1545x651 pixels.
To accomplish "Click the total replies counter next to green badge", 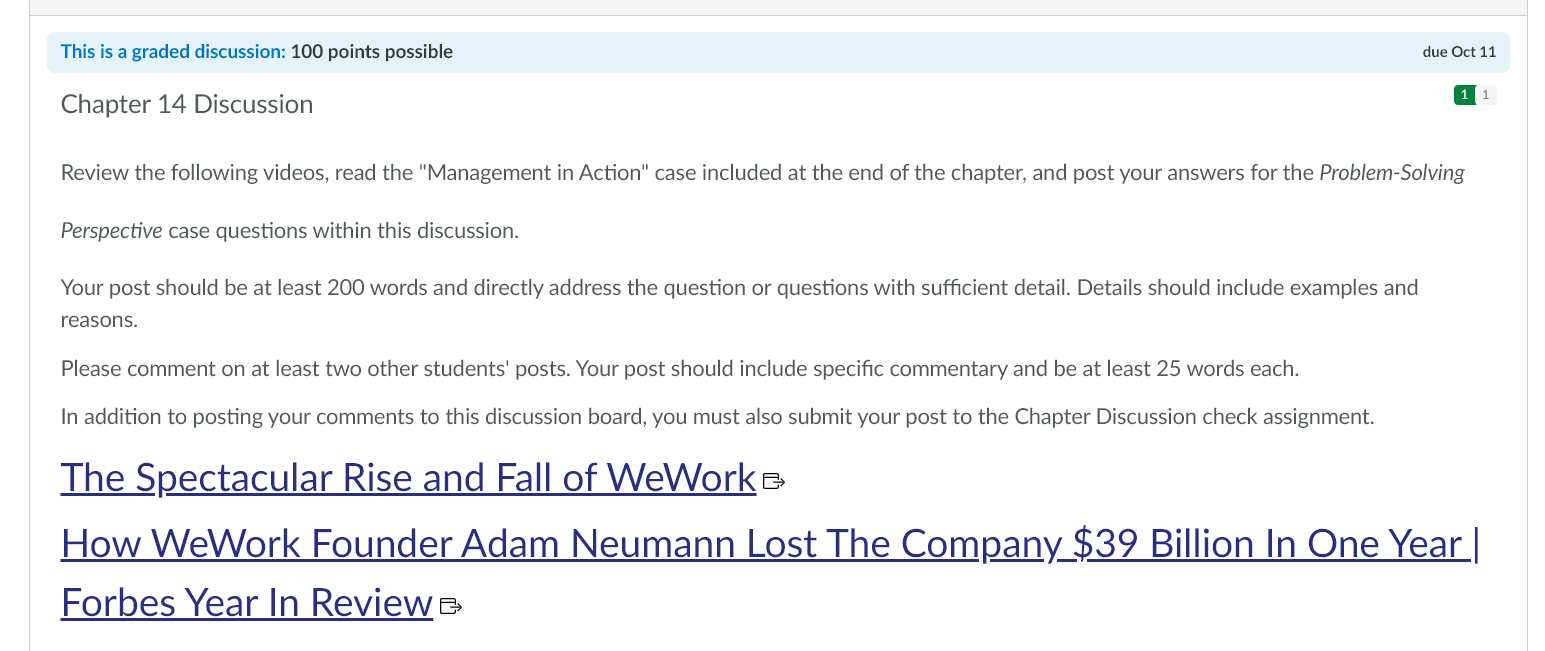I will [x=1486, y=94].
